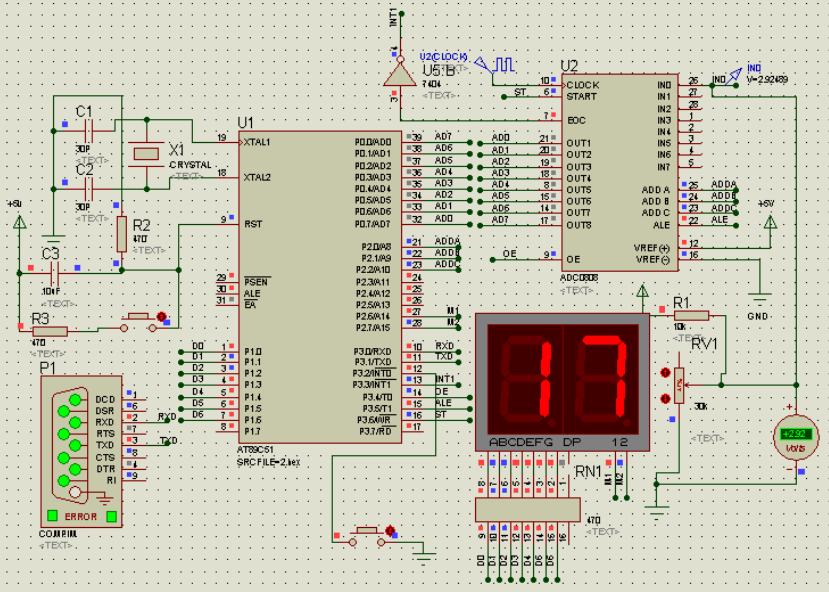Select the X1 crystal symbol

coord(146,154)
